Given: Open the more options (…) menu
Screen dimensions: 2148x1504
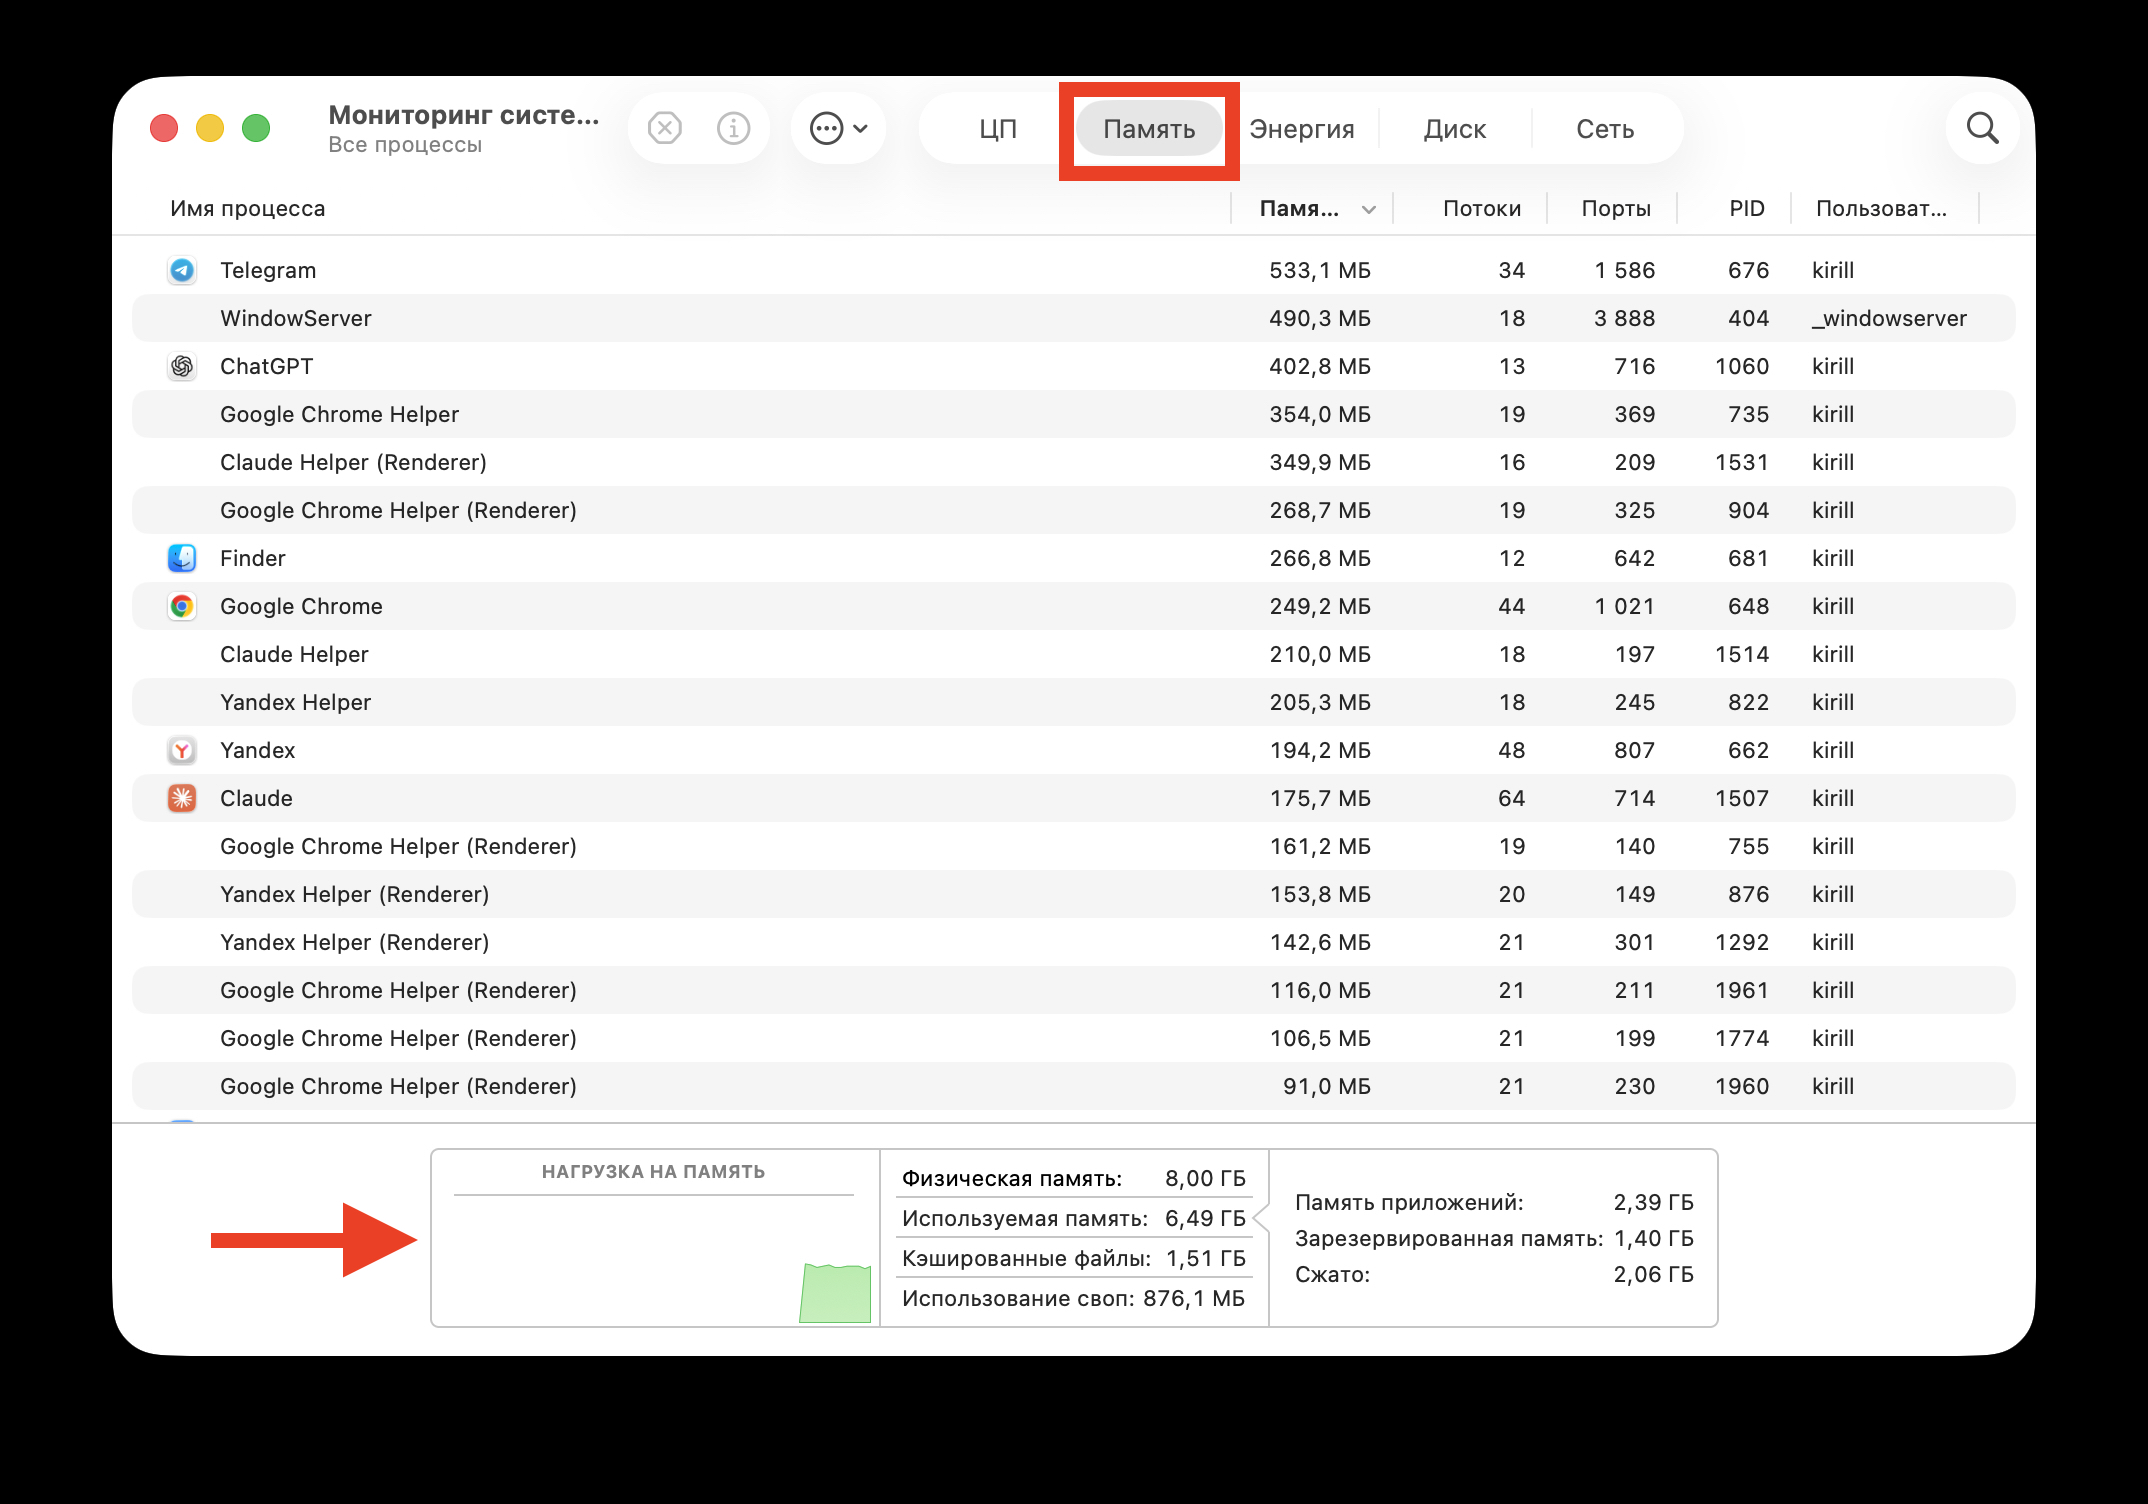Looking at the screenshot, I should [827, 128].
